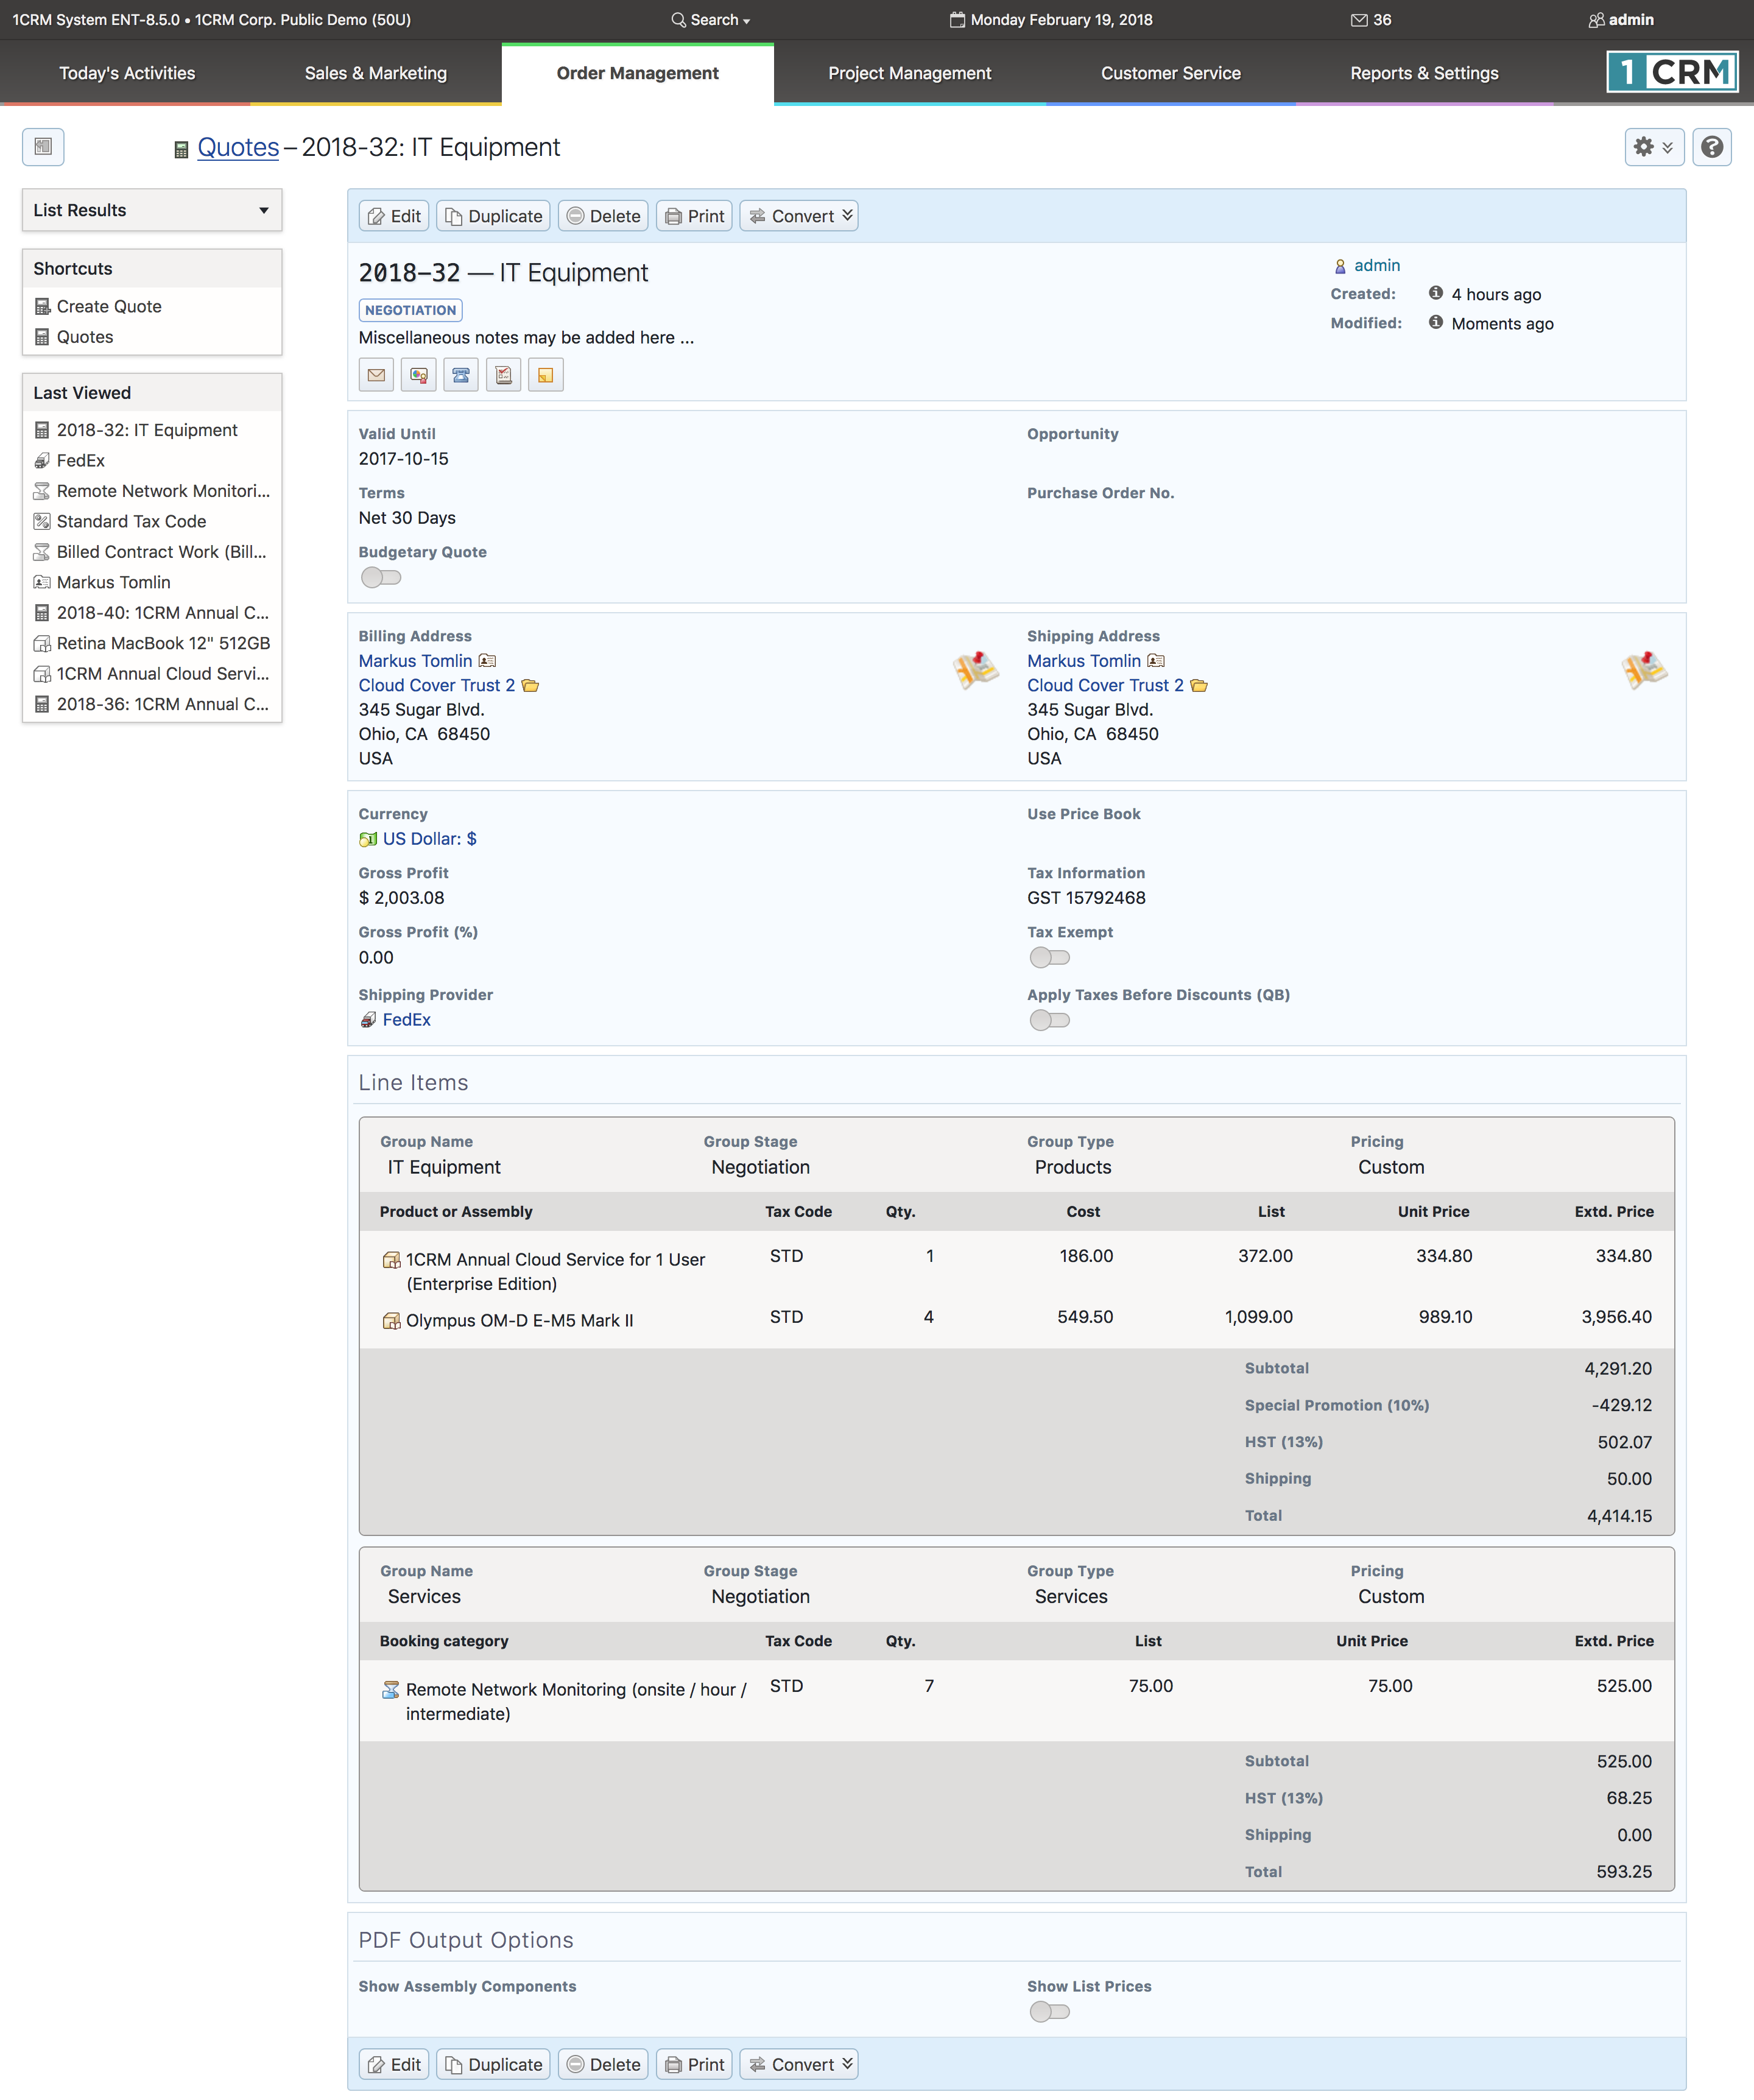Open the help question mark icon
1754x2100 pixels.
(x=1712, y=147)
